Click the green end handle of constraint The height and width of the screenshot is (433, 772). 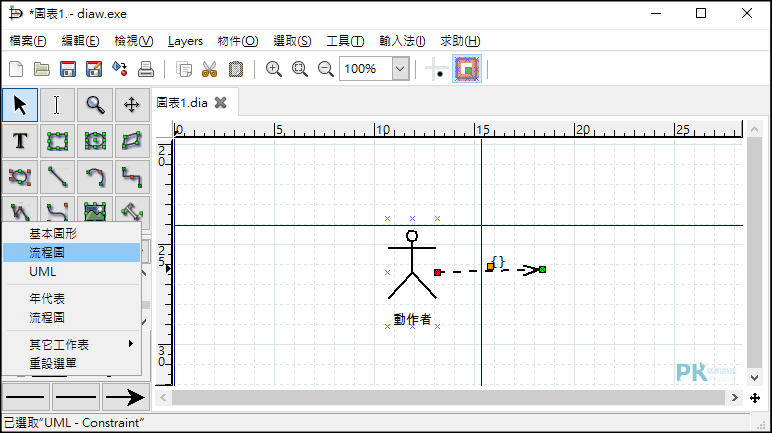543,269
